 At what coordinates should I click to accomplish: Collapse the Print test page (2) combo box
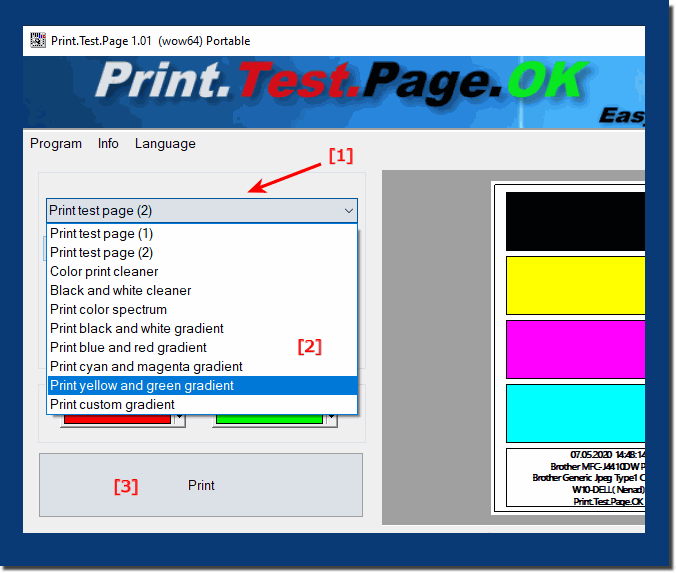click(202, 211)
